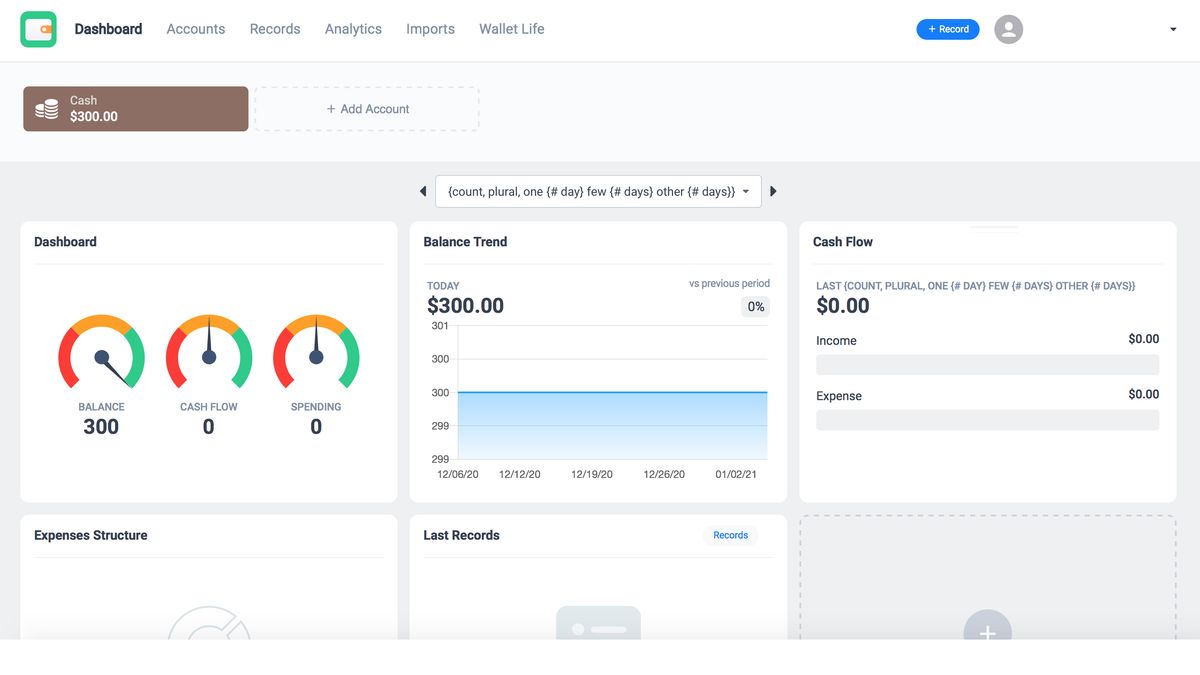Switch to the Imports section
This screenshot has width=1200, height=675.
(430, 29)
